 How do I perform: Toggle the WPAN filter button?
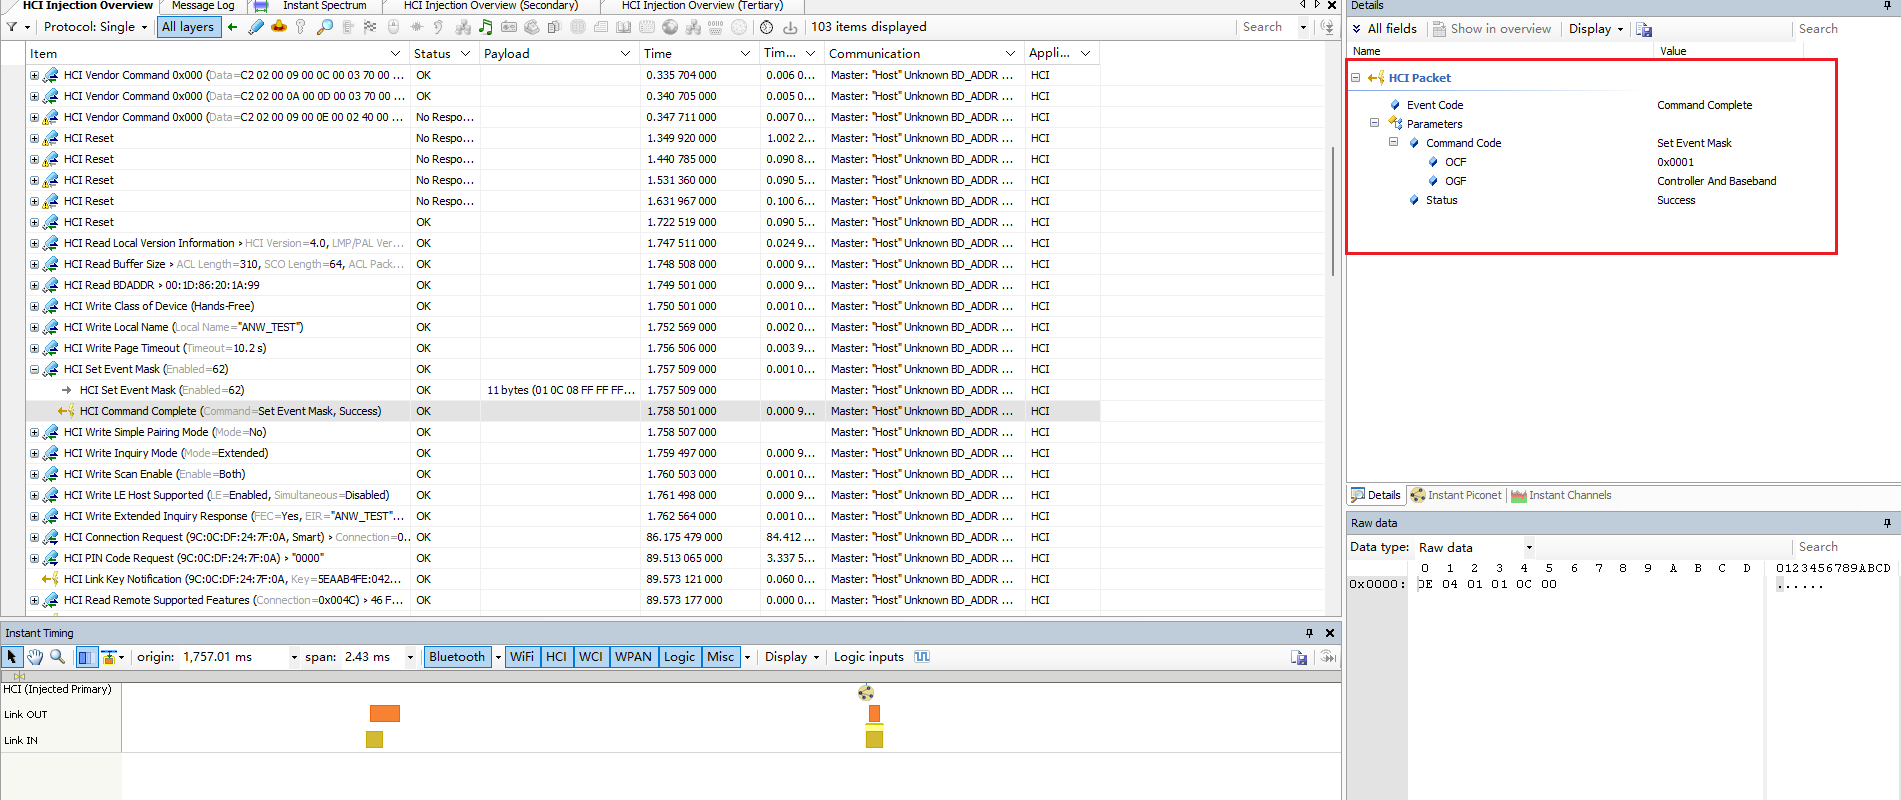[633, 657]
